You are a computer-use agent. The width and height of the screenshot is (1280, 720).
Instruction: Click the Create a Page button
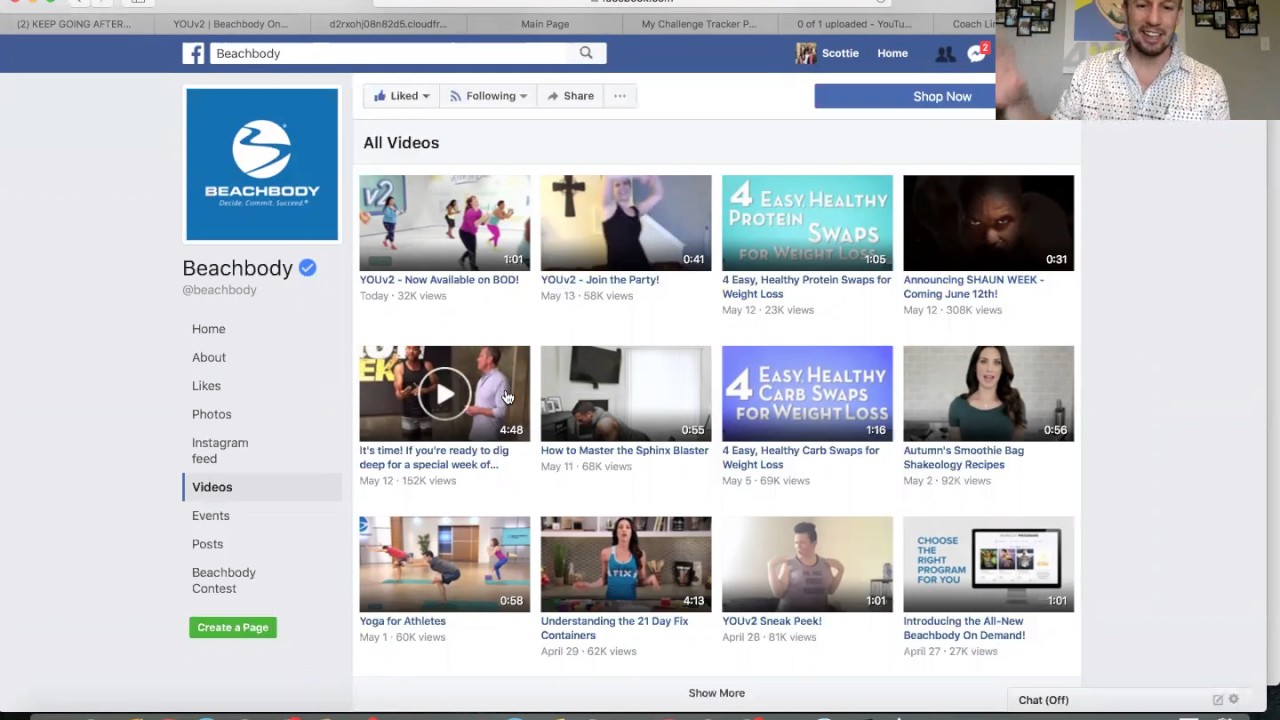233,627
